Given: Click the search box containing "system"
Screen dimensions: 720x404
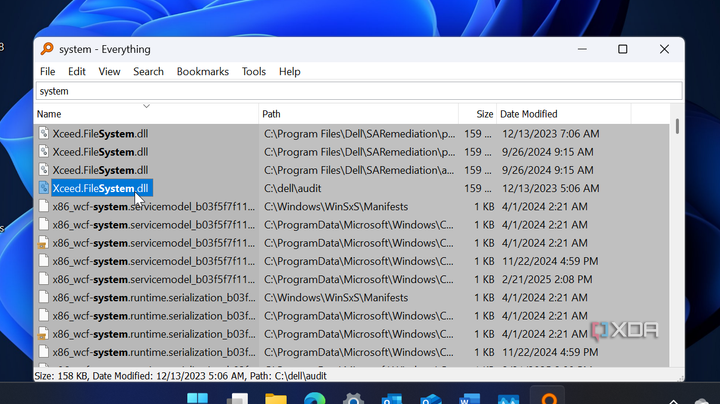Looking at the screenshot, I should [x=358, y=91].
